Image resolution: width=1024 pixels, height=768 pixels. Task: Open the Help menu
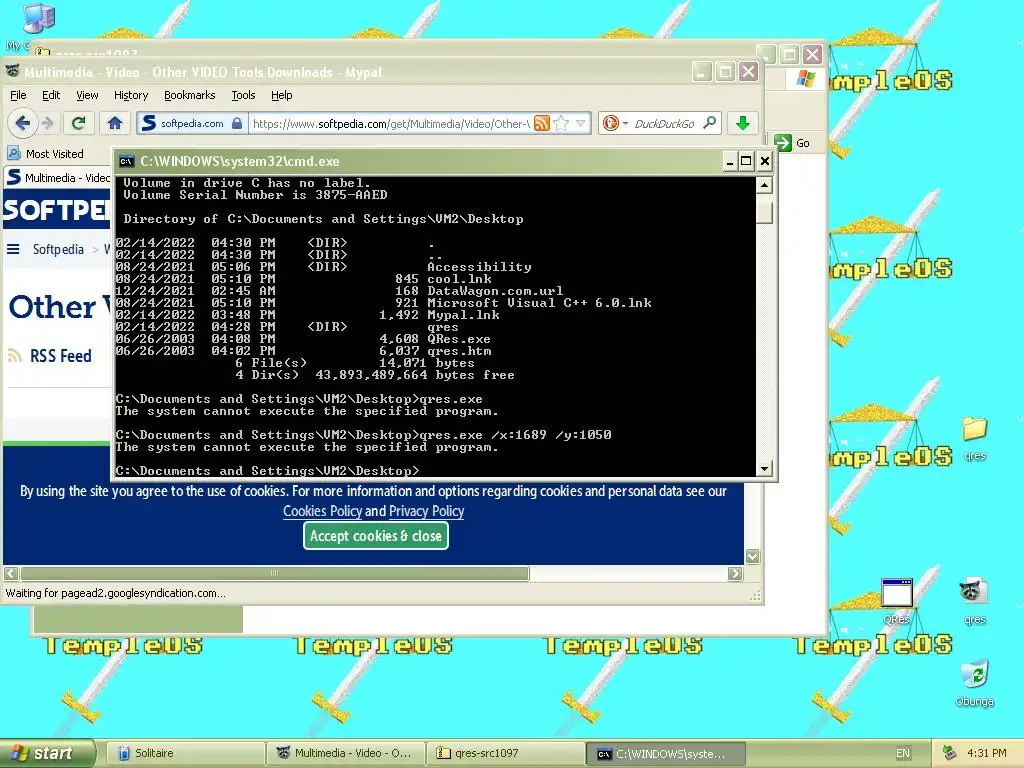pos(281,95)
